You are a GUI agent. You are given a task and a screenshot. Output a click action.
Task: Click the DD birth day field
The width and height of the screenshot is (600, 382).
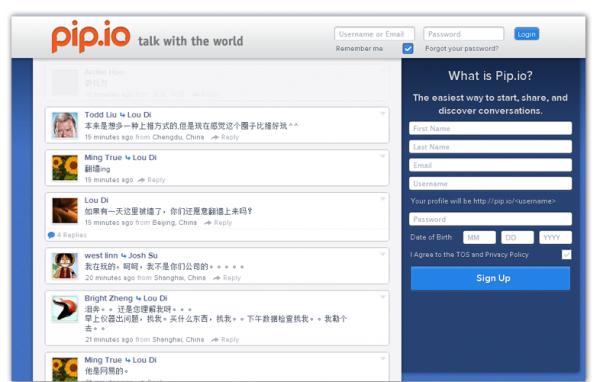click(517, 238)
